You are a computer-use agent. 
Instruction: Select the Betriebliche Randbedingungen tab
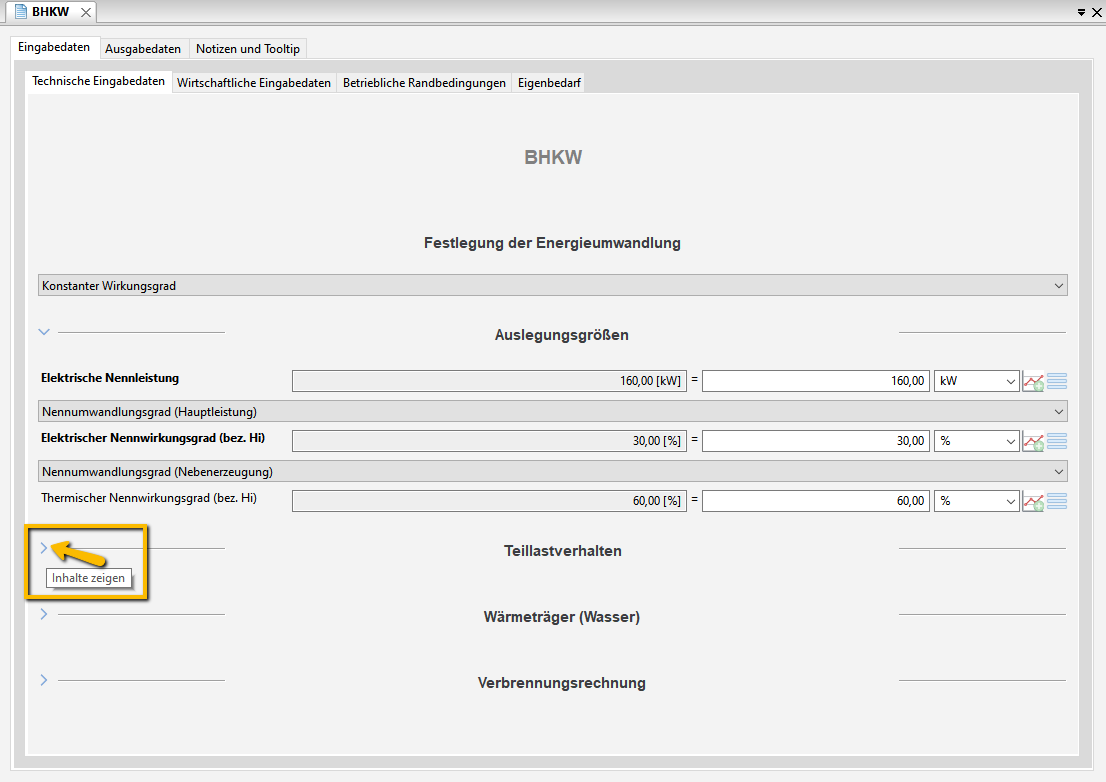pos(424,83)
